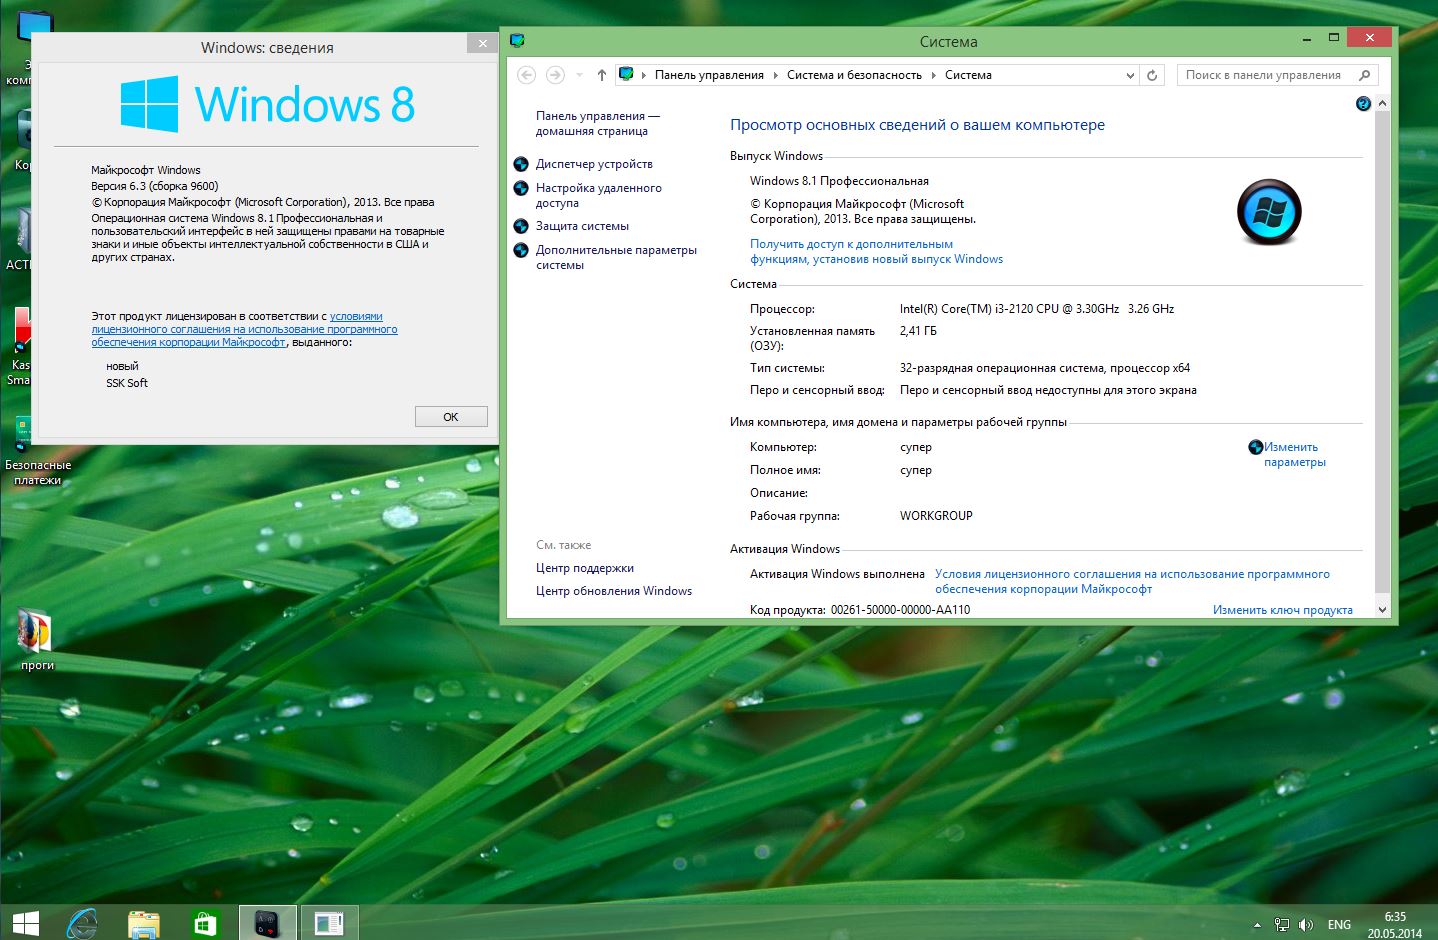Expand the breadcrumb arrow after 'Панель управления'
Image resolution: width=1438 pixels, height=940 pixels.
coord(775,75)
